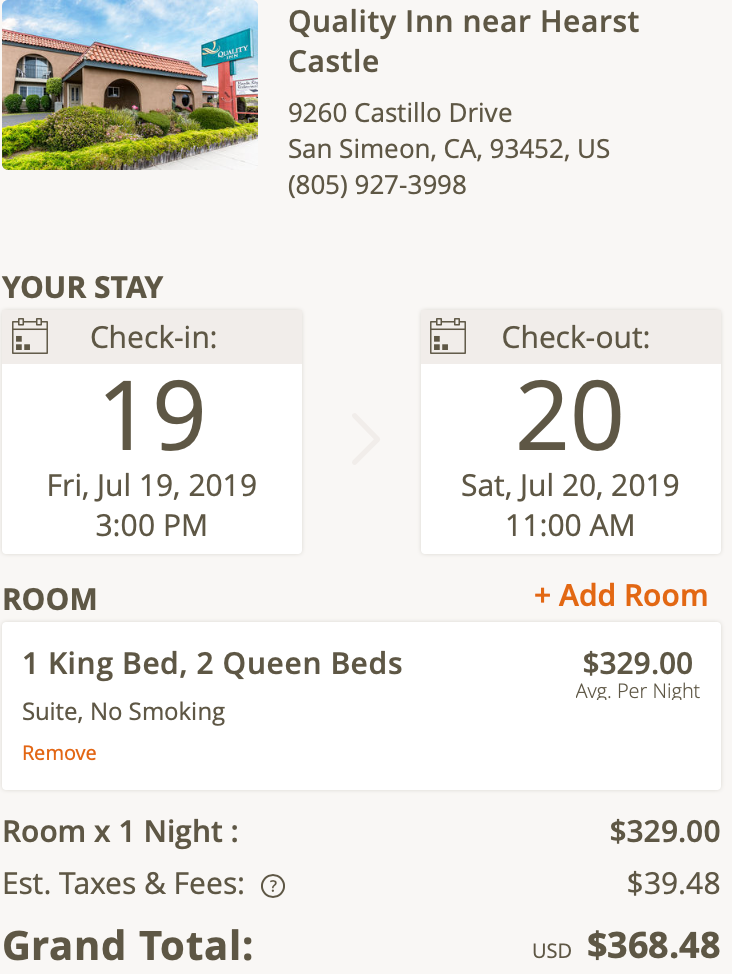Click the 3:00 PM check-in time
The height and width of the screenshot is (974, 732).
coord(152,525)
